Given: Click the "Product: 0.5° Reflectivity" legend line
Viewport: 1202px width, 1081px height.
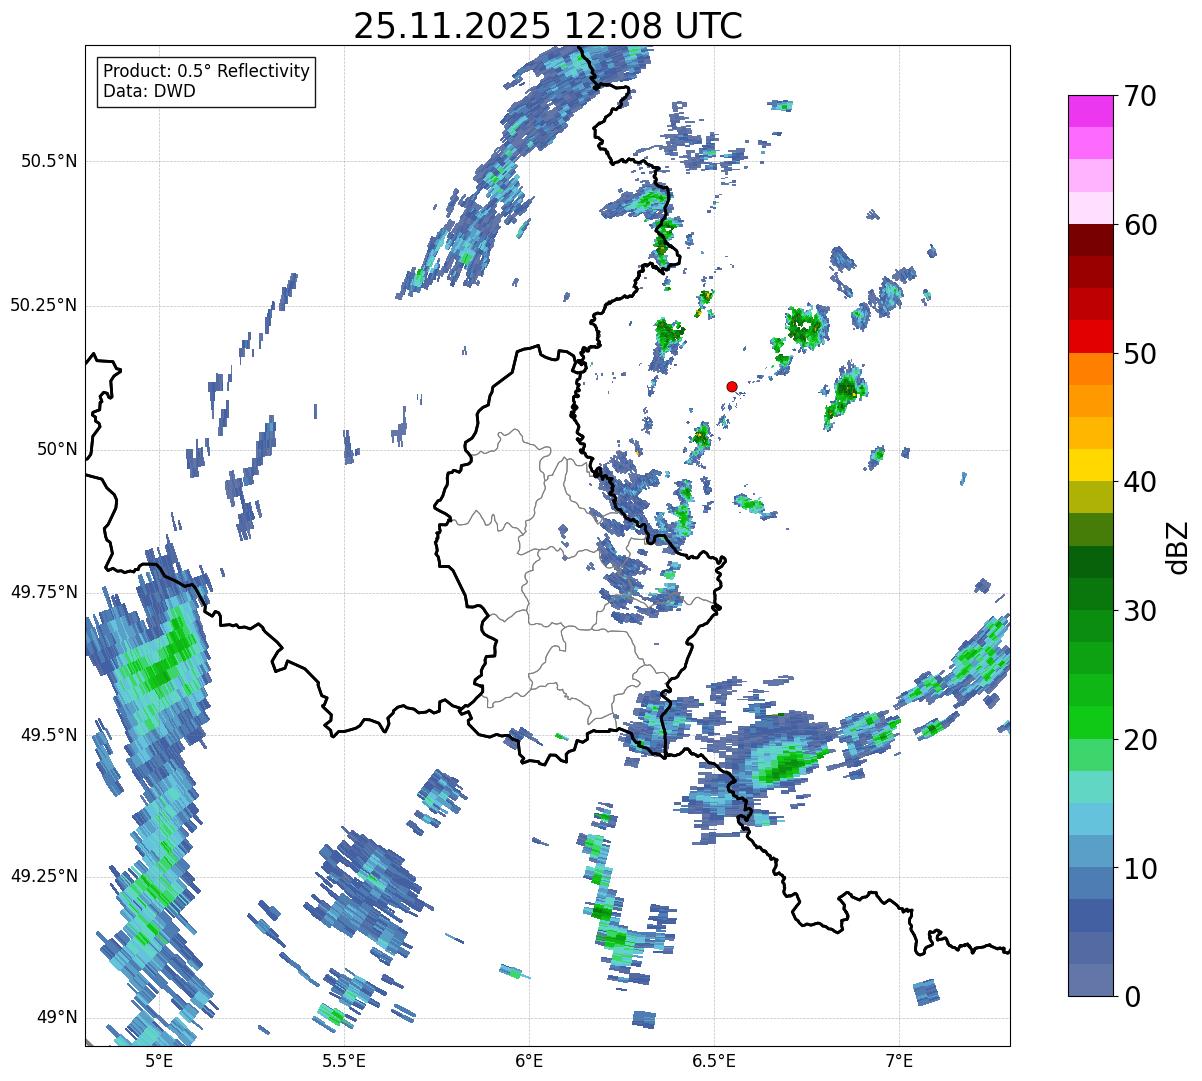Looking at the screenshot, I should pyautogui.click(x=207, y=72).
